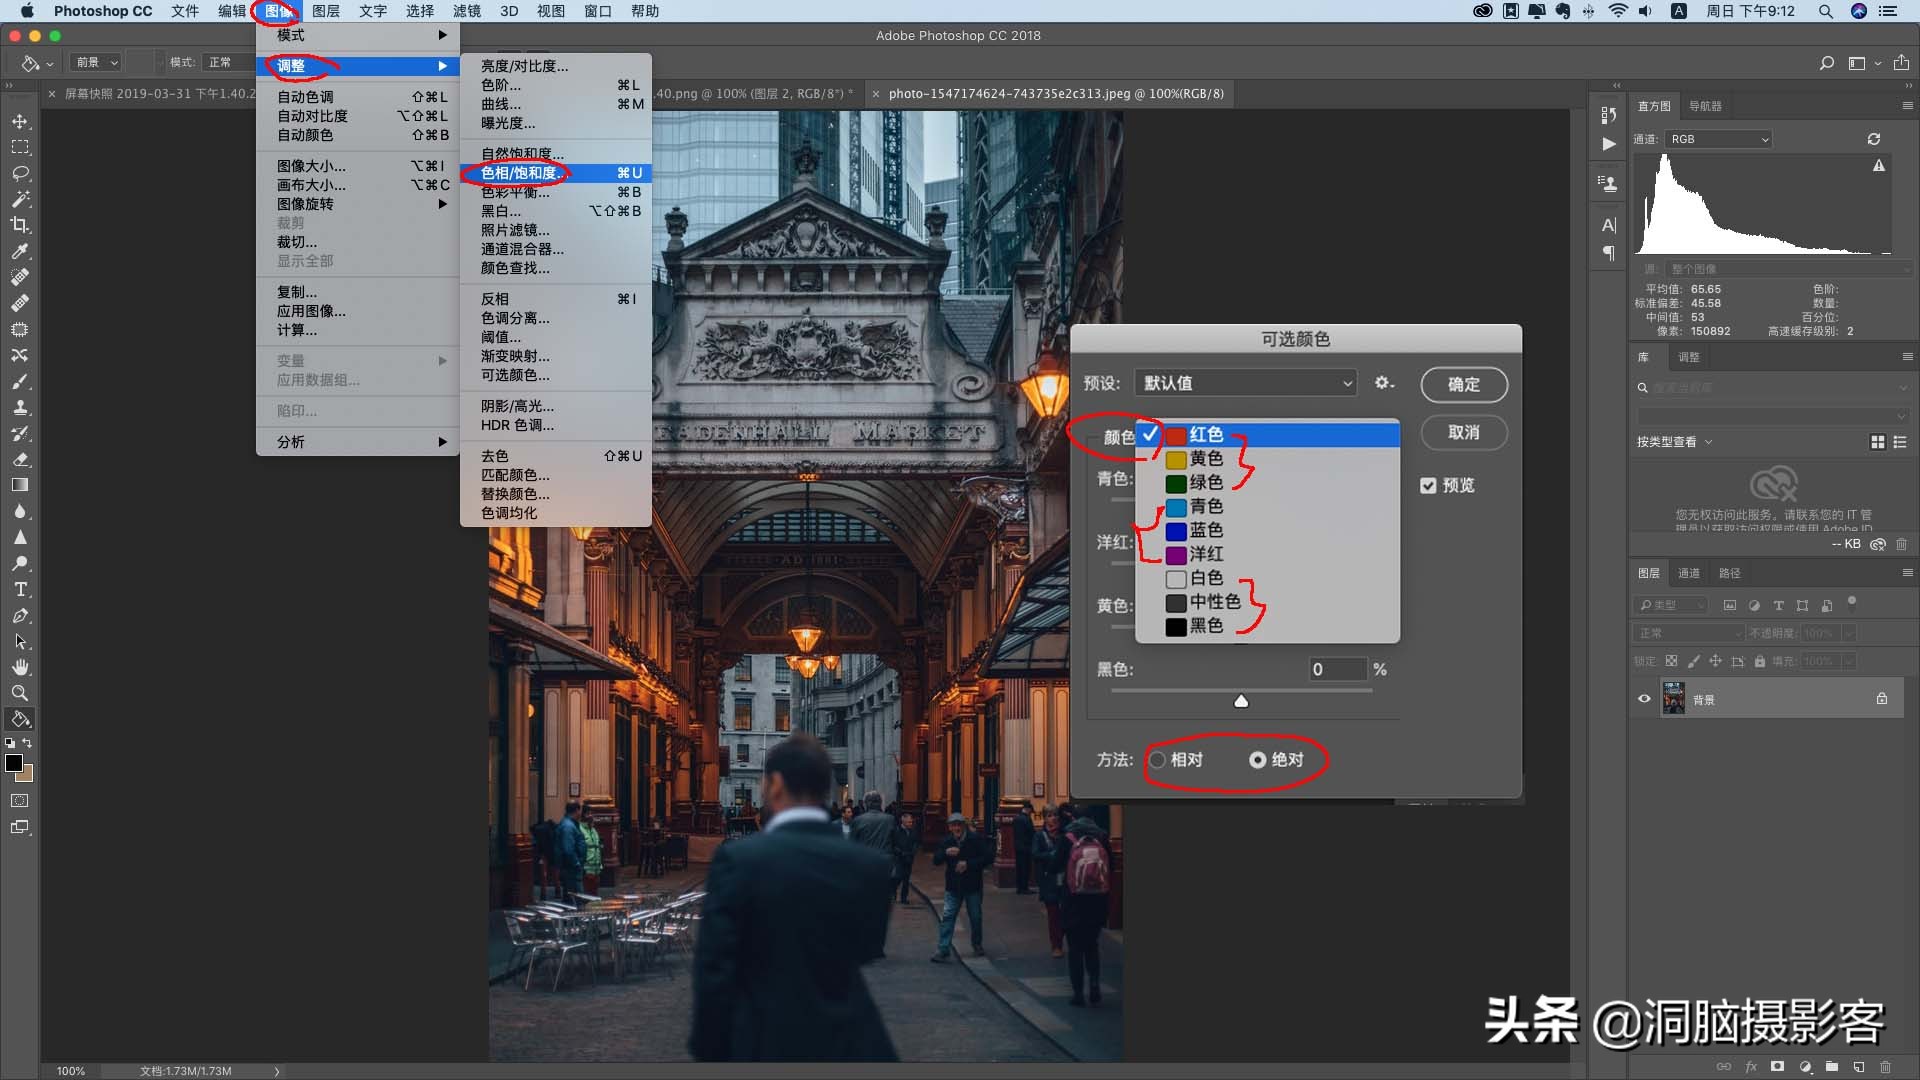Open macOS Spotlight search
Image resolution: width=1920 pixels, height=1080 pixels.
(1825, 11)
